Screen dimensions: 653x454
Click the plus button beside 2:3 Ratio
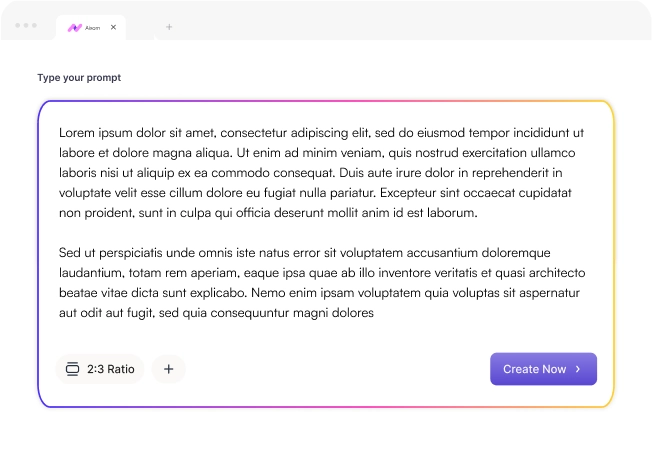pyautogui.click(x=168, y=369)
